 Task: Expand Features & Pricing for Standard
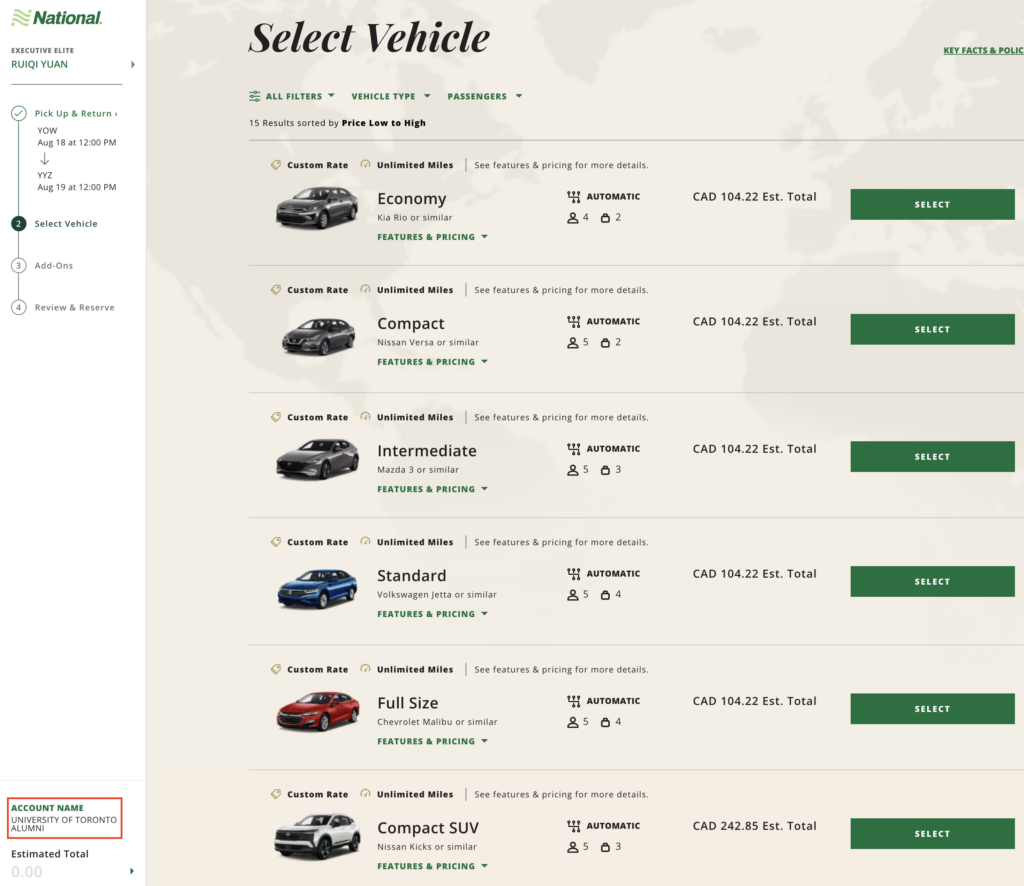coord(432,614)
